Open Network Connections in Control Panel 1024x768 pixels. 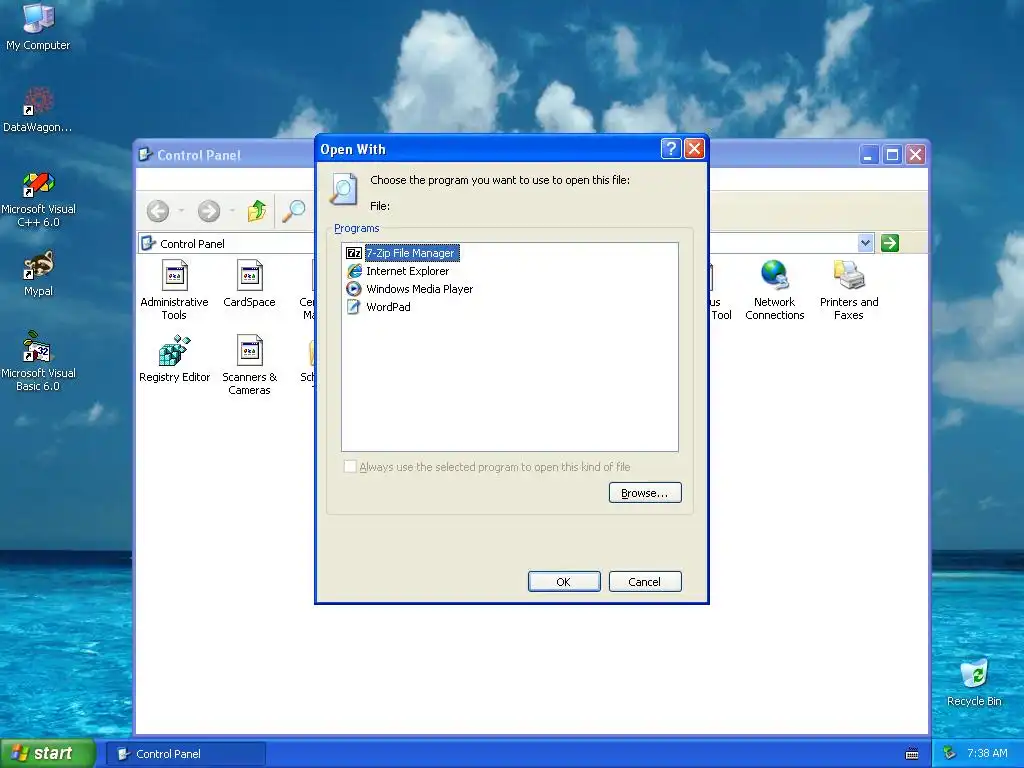tap(775, 290)
